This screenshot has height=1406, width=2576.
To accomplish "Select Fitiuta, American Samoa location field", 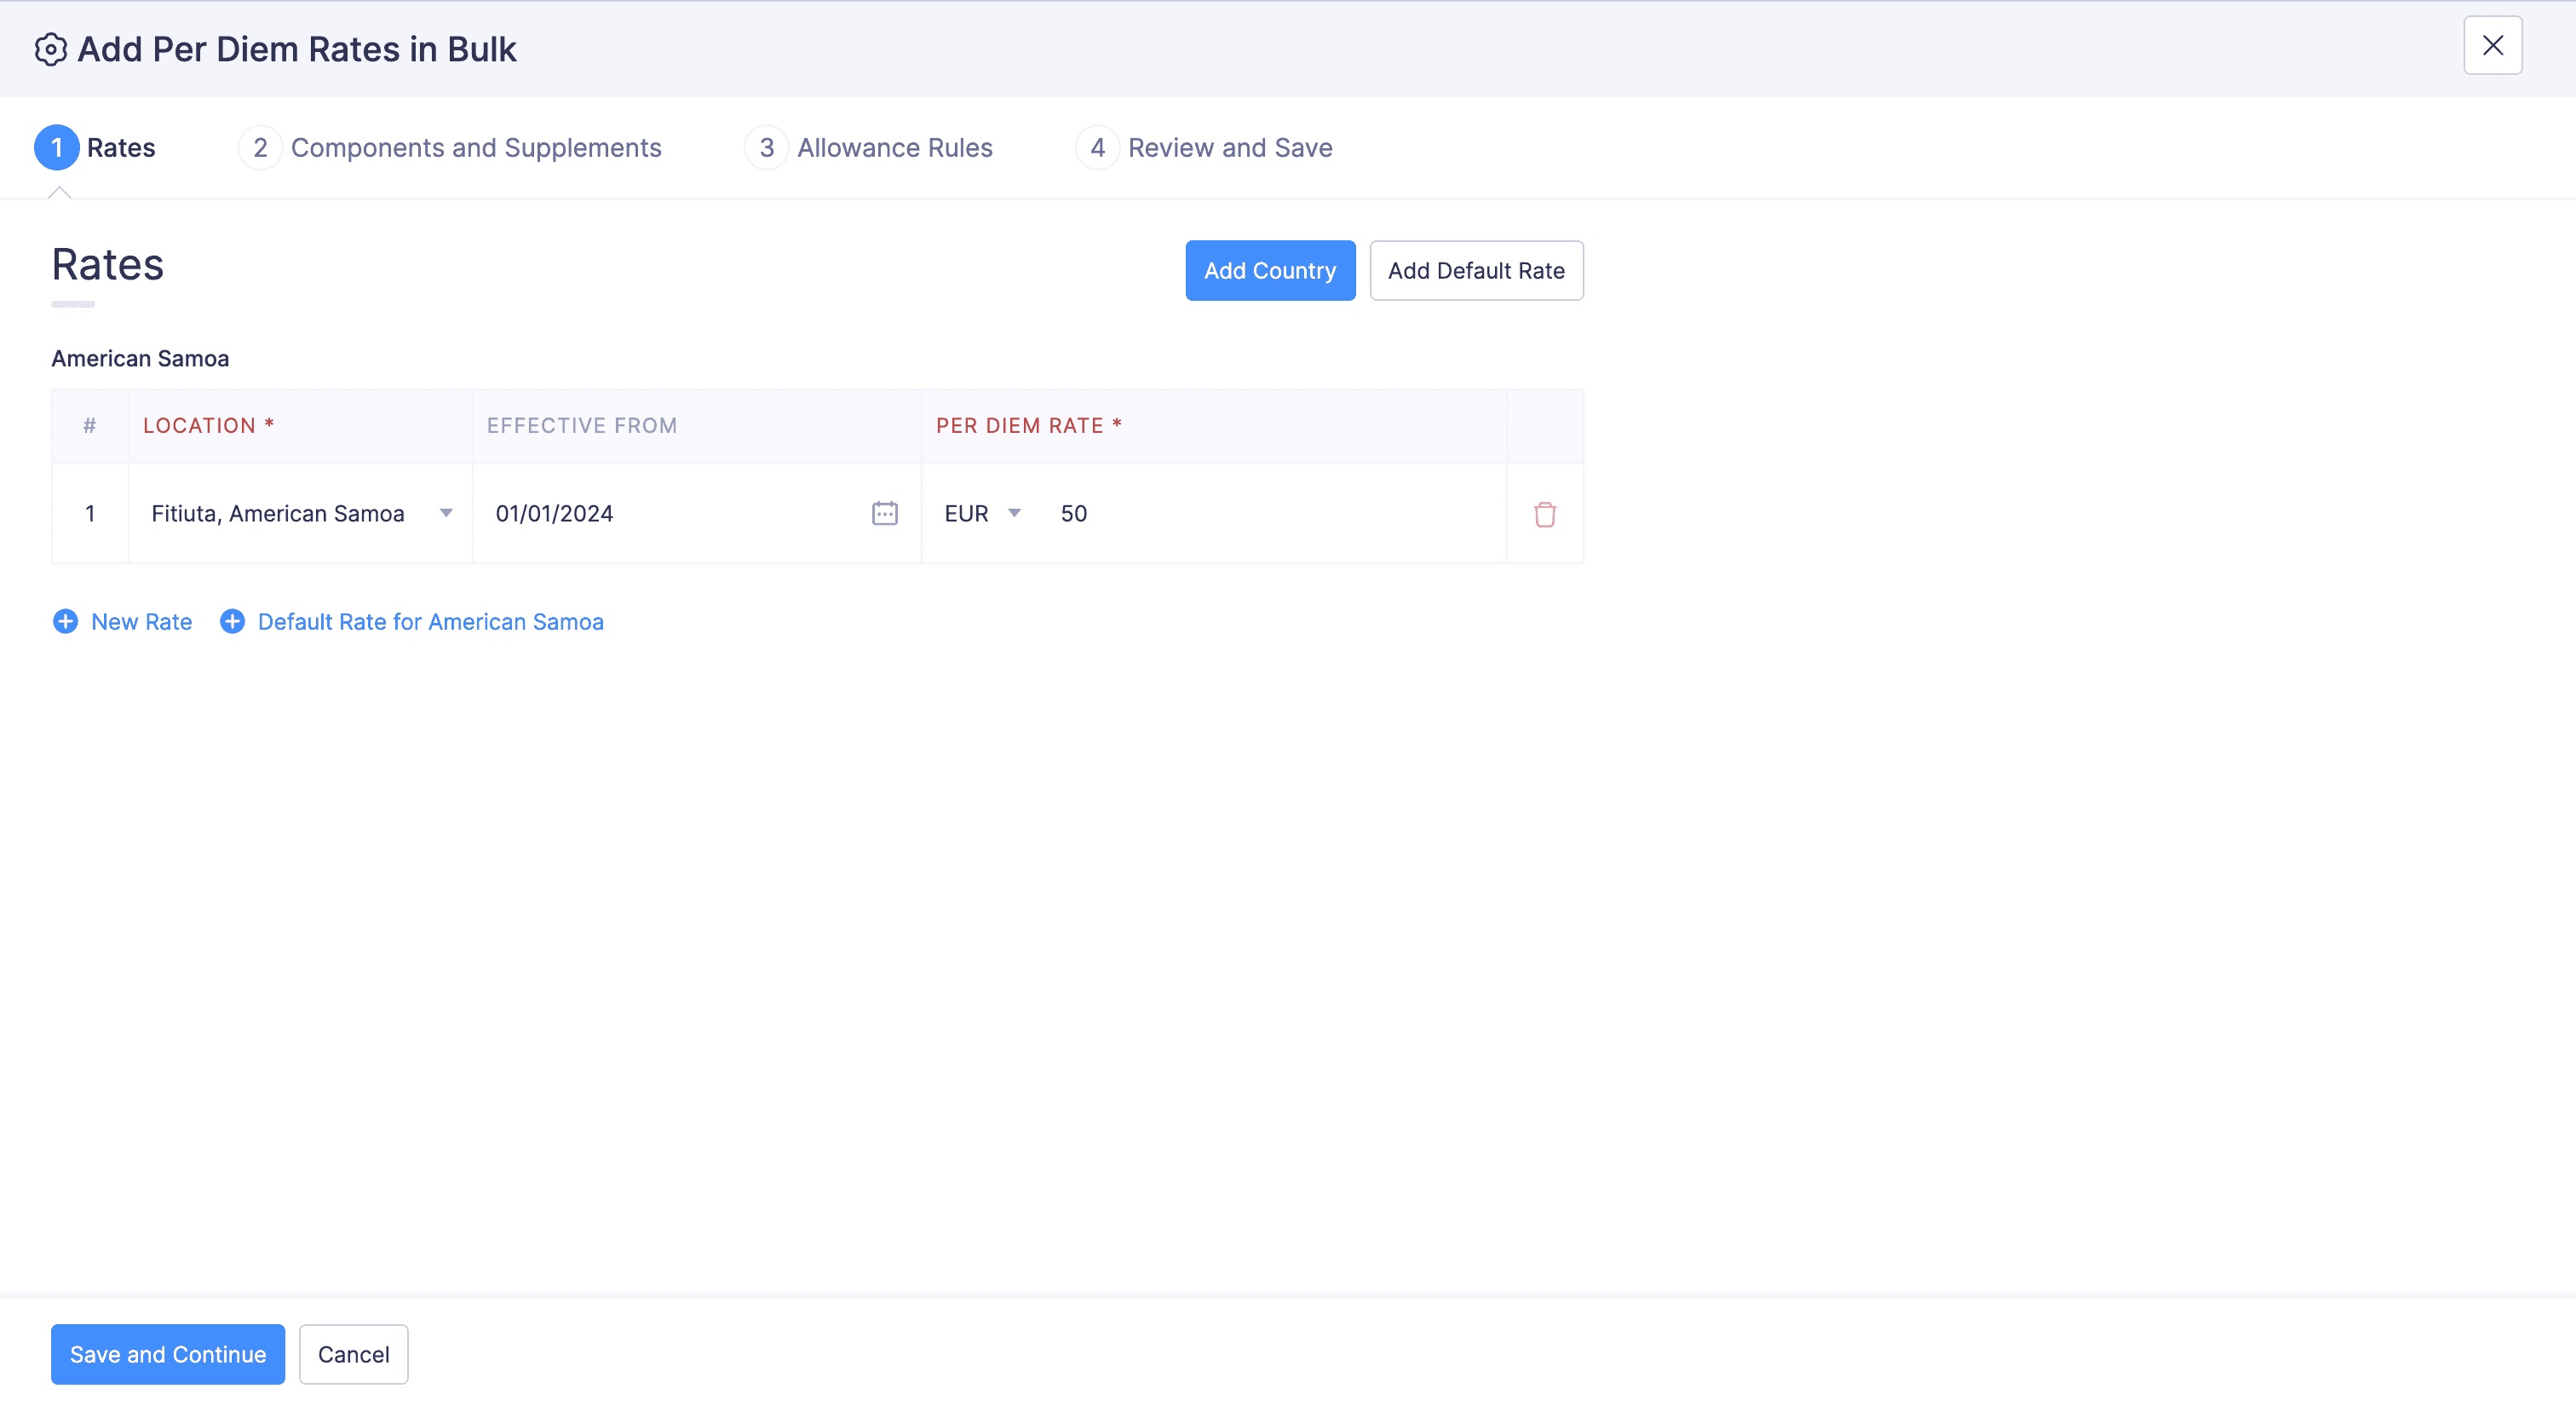I will tap(278, 513).
